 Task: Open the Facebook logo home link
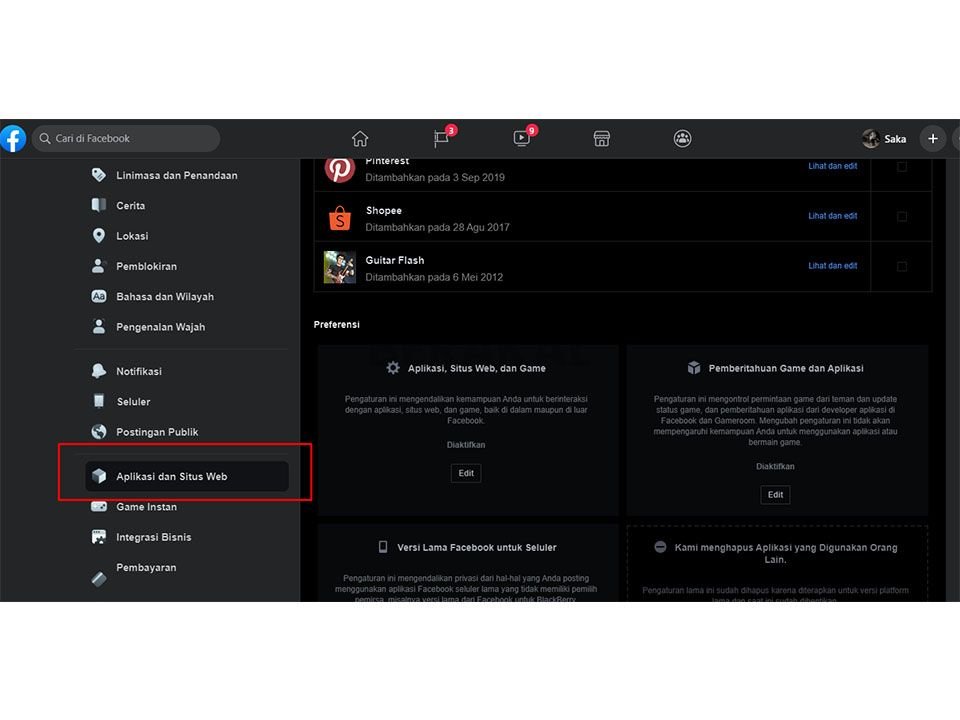pos(12,138)
